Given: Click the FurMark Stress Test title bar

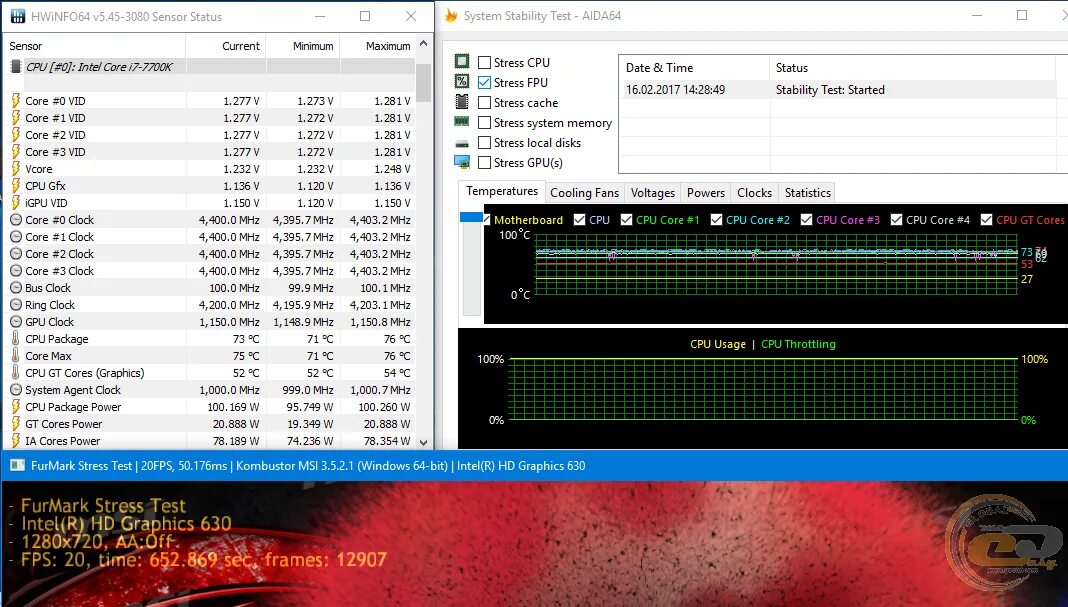Looking at the screenshot, I should tap(534, 465).
